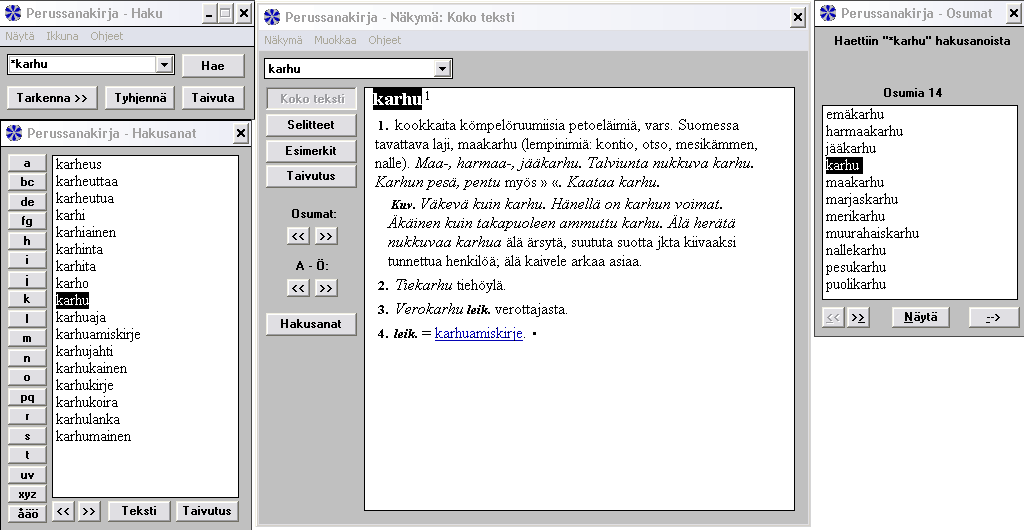Click the Teksti button below the headword list
The image size is (1024, 530).
click(139, 511)
